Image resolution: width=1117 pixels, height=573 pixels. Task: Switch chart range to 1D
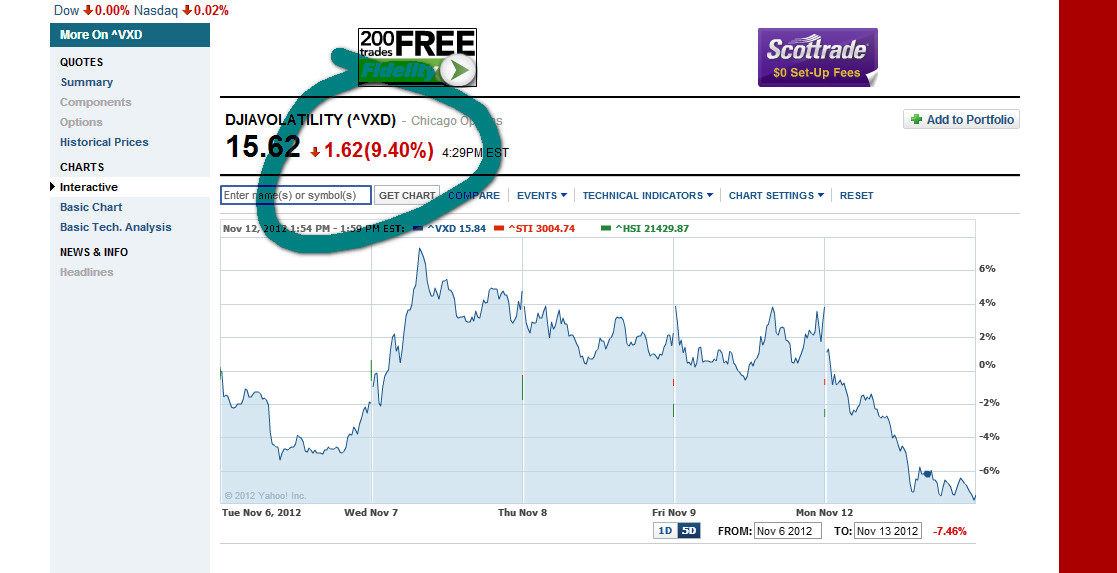pos(665,531)
